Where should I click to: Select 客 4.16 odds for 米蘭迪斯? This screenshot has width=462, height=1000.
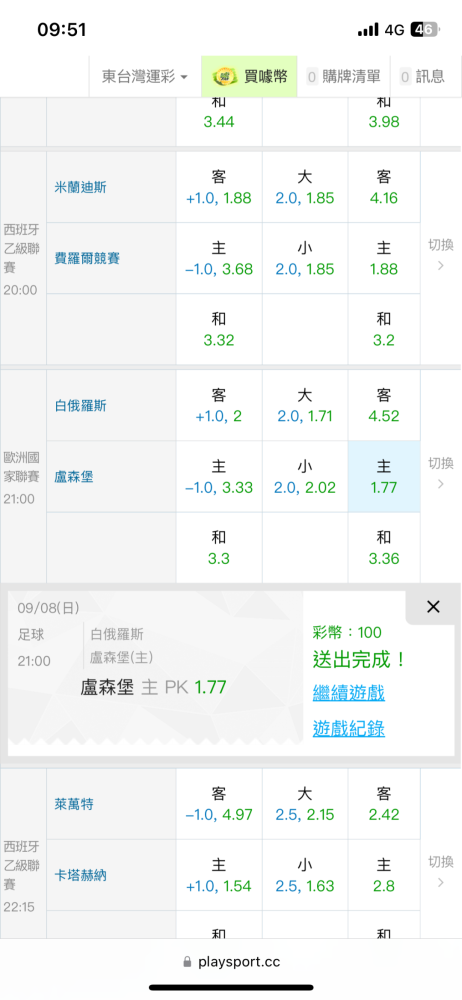point(384,187)
